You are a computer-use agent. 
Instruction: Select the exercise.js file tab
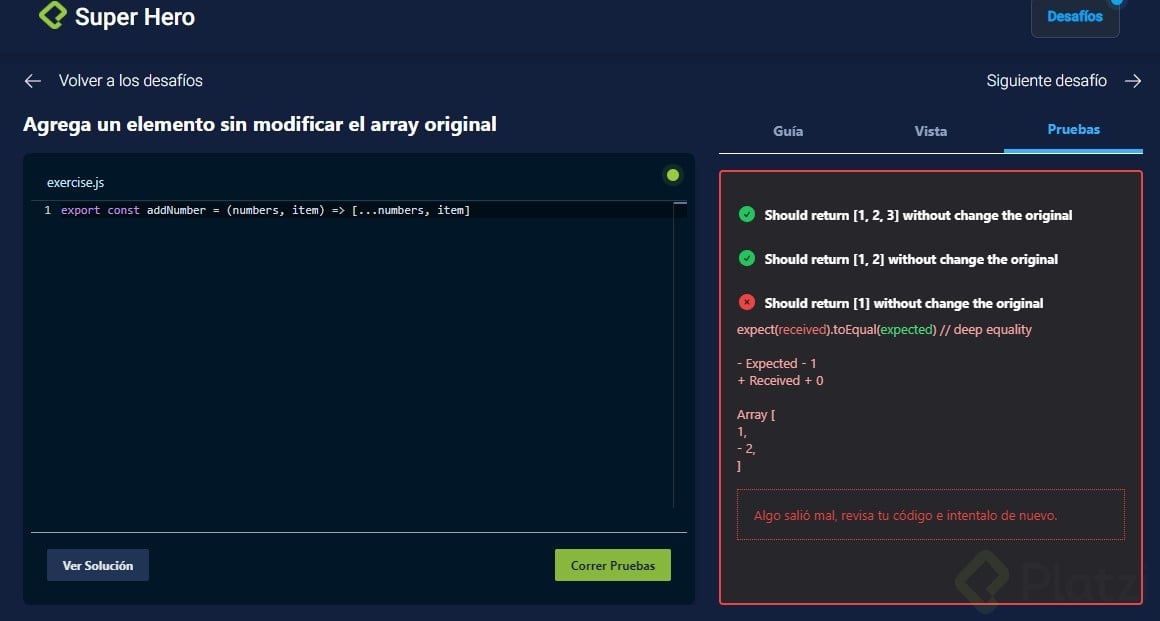point(75,182)
